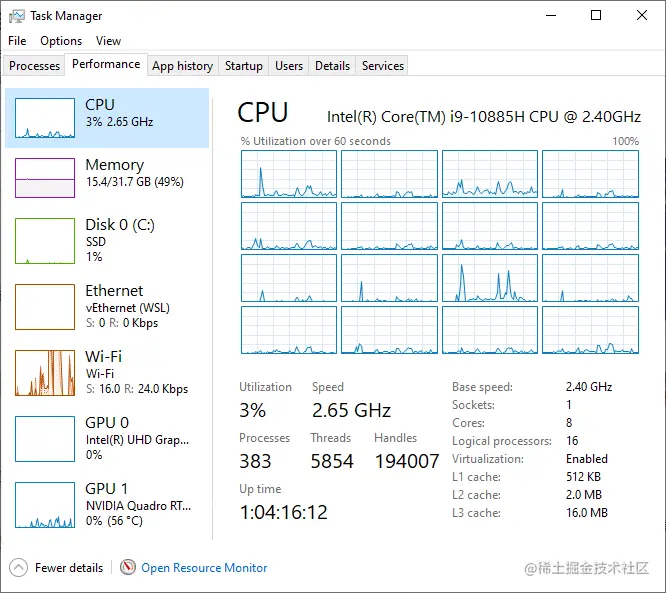Image resolution: width=666 pixels, height=593 pixels.
Task: Open the Details tab
Action: pos(332,66)
